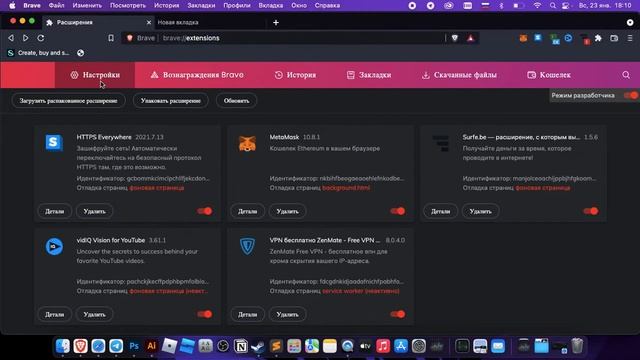This screenshot has height=360, width=640.
Task: Click Удалить for MetaMask extension
Action: pos(288,211)
